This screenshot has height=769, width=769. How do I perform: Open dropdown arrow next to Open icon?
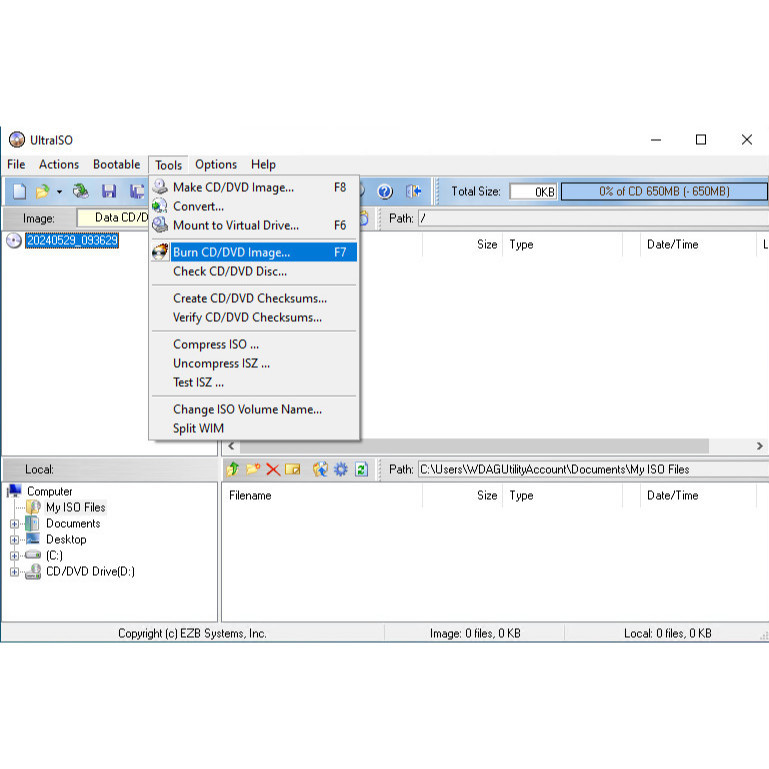[x=59, y=191]
